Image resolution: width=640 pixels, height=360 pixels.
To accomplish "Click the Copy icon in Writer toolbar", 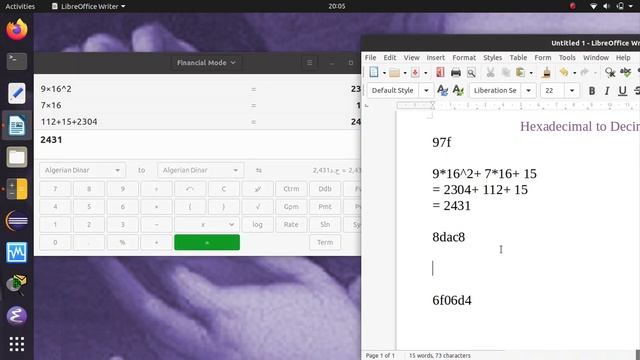I will click(506, 73).
